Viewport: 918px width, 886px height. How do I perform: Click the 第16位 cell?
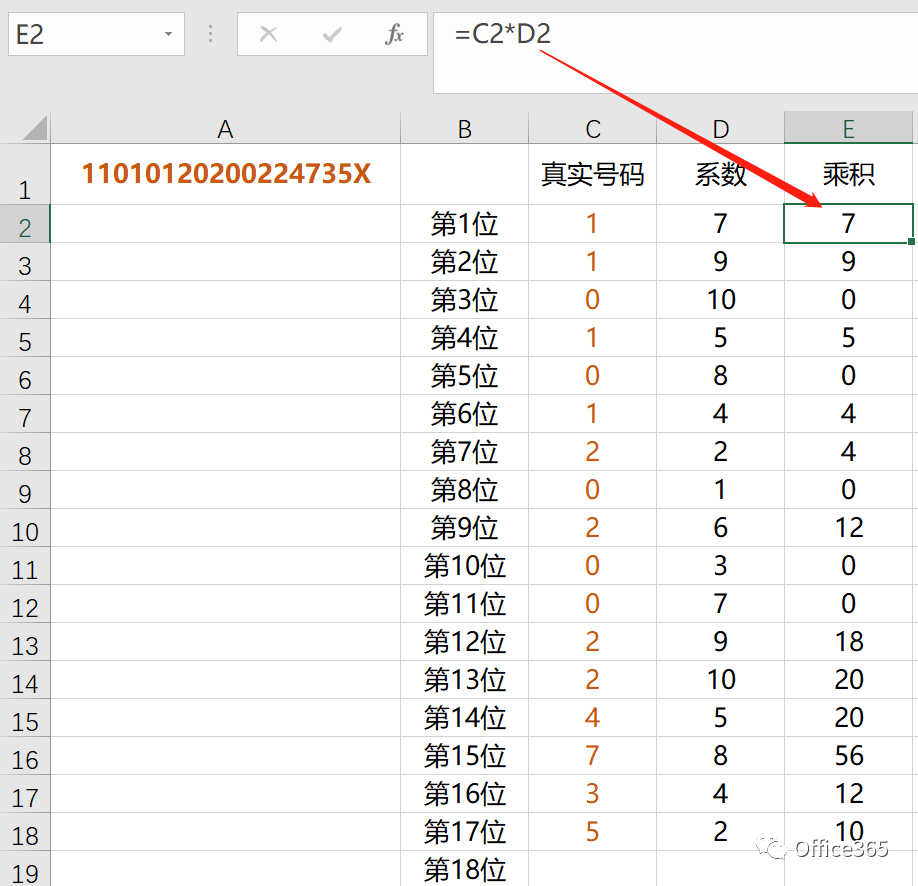click(464, 793)
